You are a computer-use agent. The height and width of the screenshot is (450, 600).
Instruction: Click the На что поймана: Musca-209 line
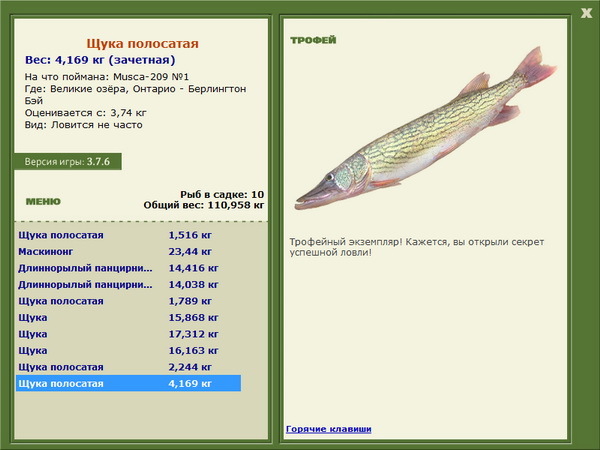pyautogui.click(x=107, y=77)
